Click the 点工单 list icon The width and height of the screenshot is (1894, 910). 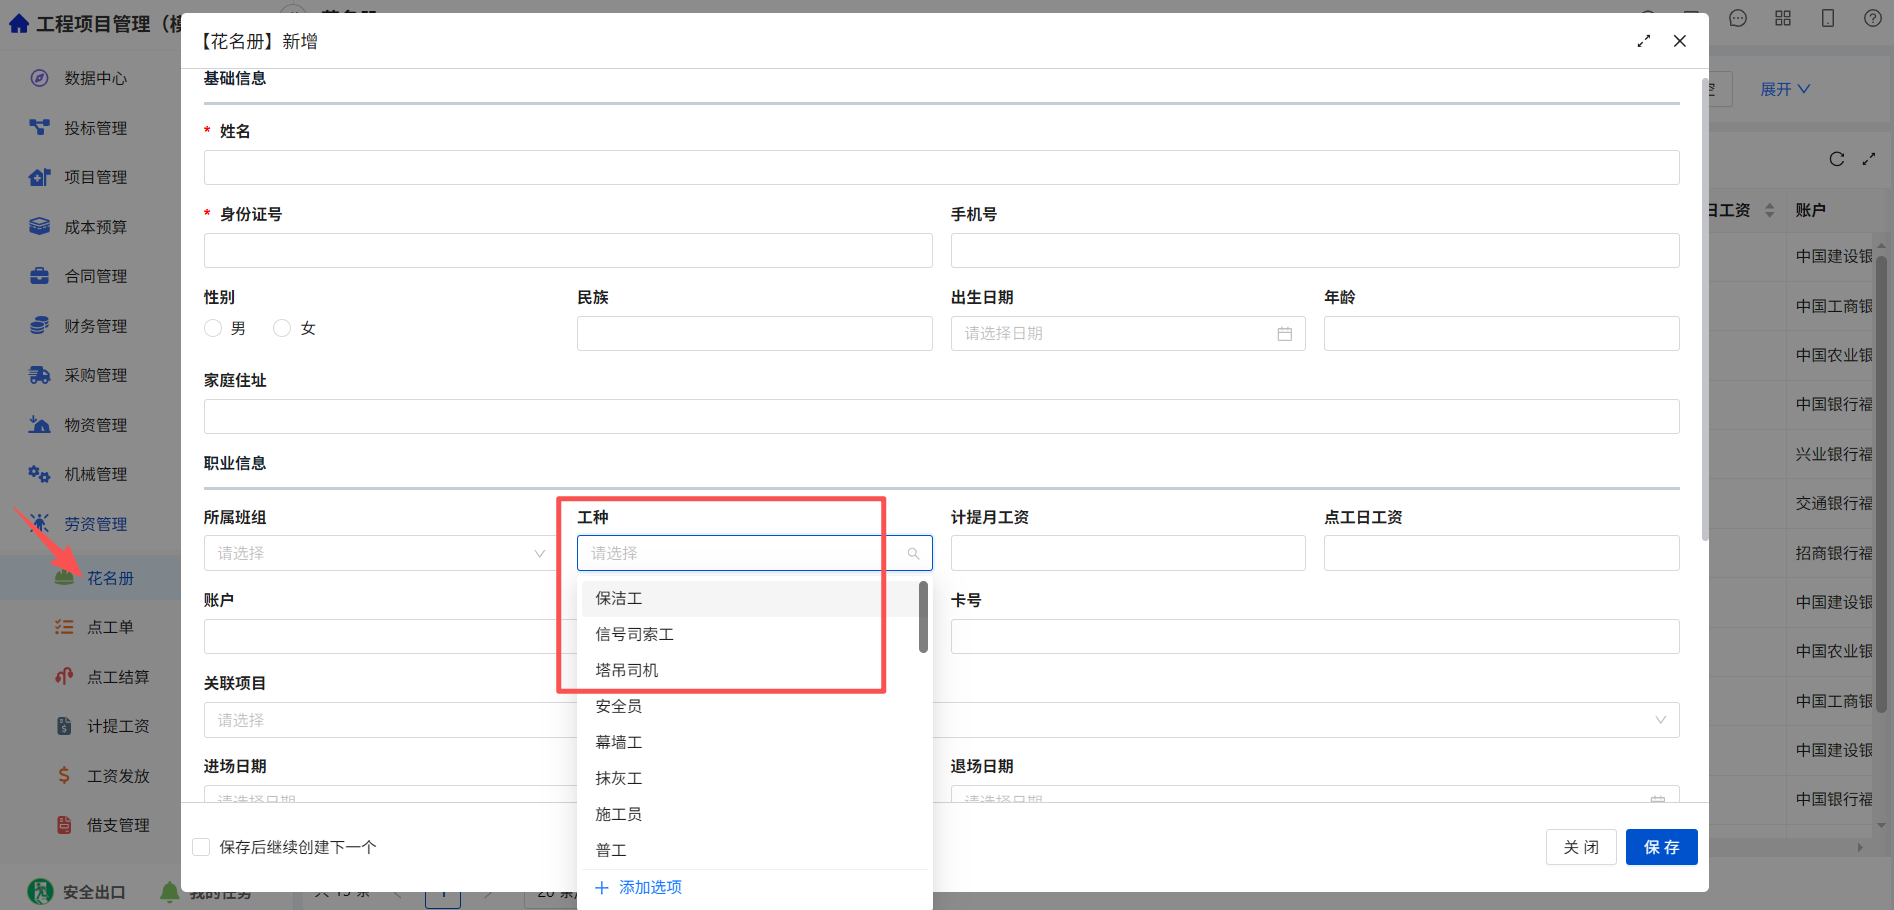pos(64,627)
